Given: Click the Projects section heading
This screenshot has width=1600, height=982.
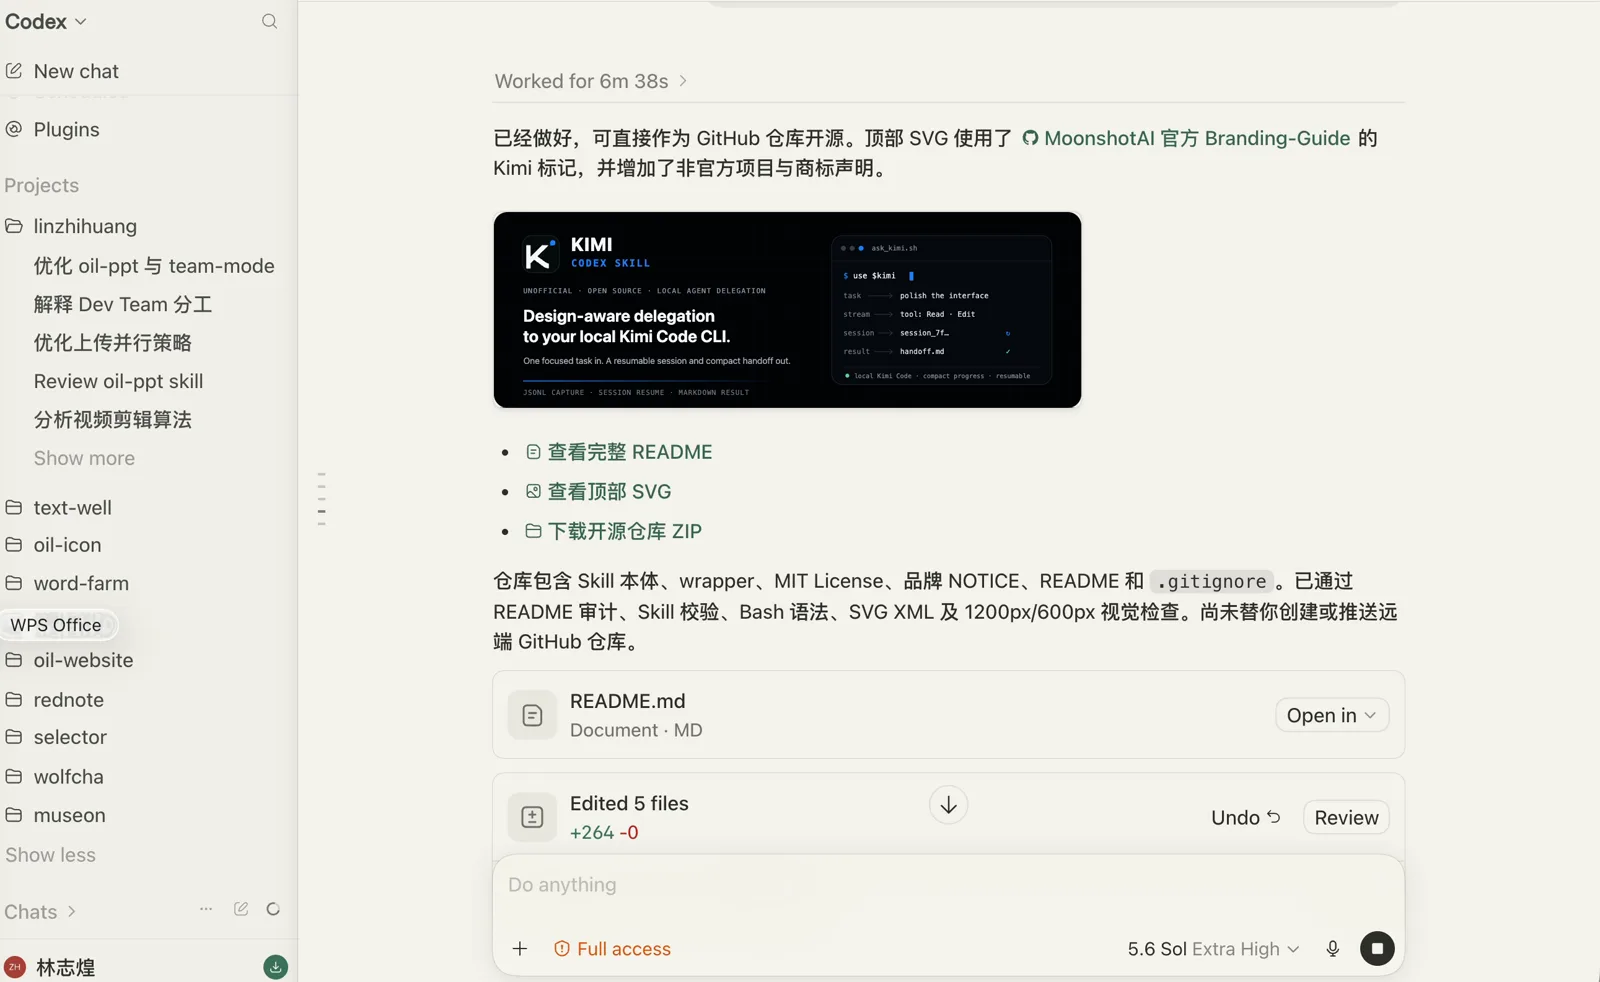Looking at the screenshot, I should click(x=41, y=185).
